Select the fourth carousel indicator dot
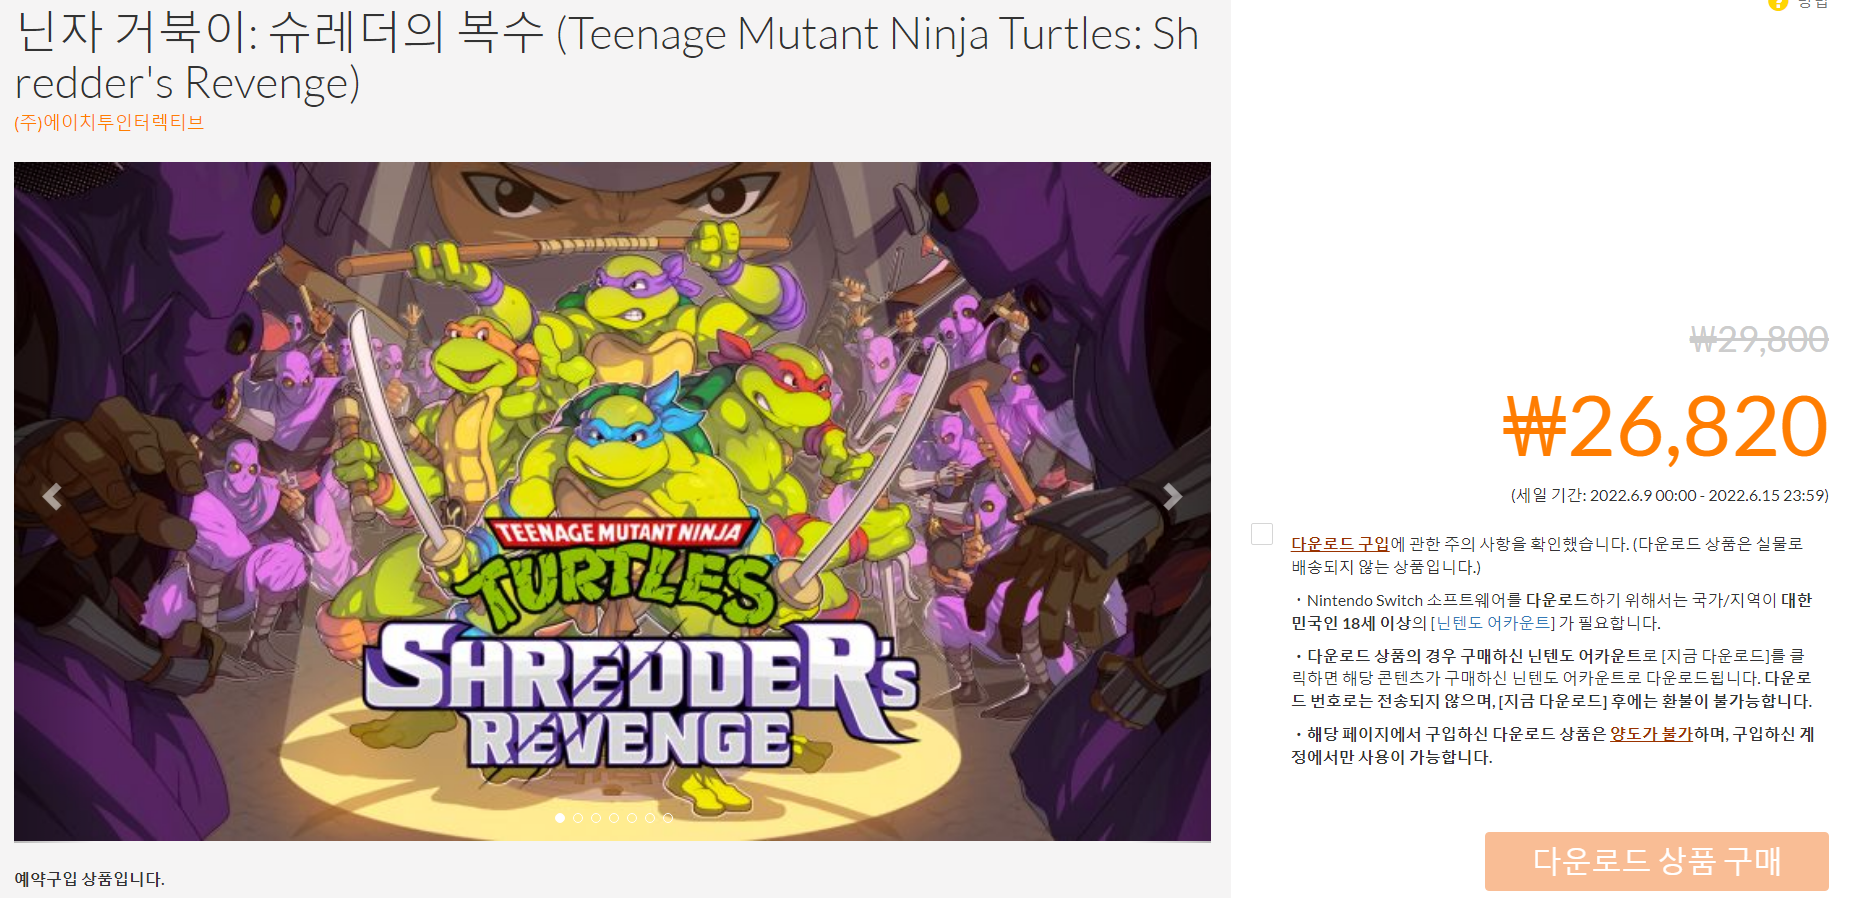1849x898 pixels. (x=614, y=818)
